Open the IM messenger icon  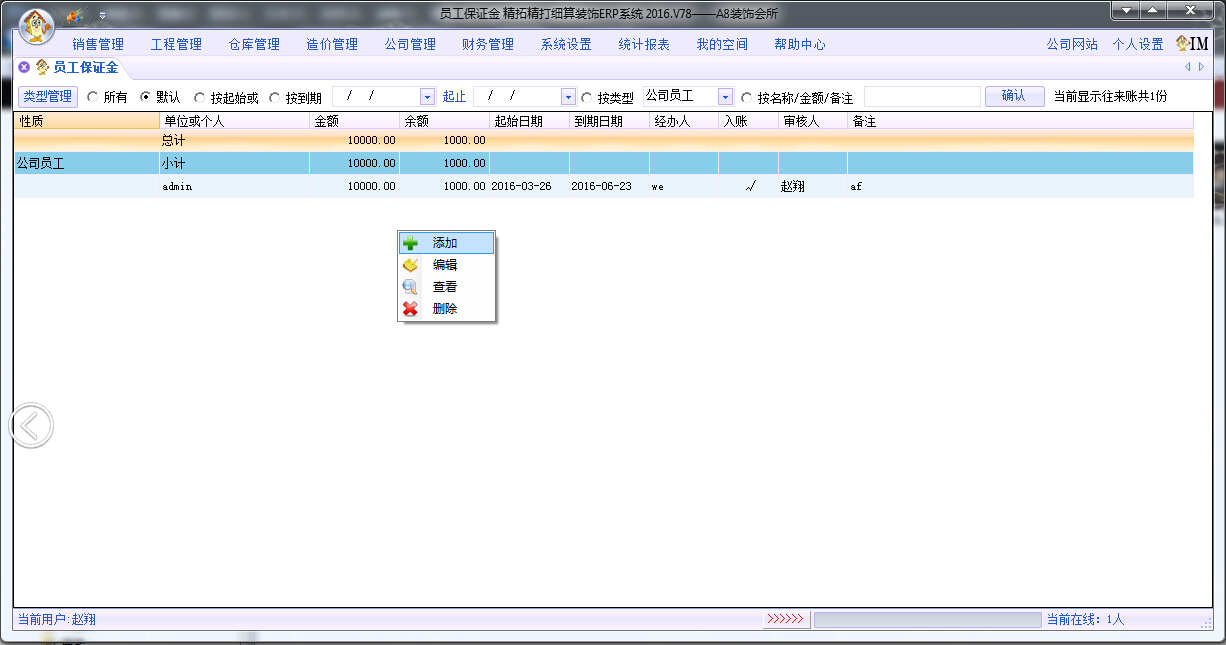1191,44
